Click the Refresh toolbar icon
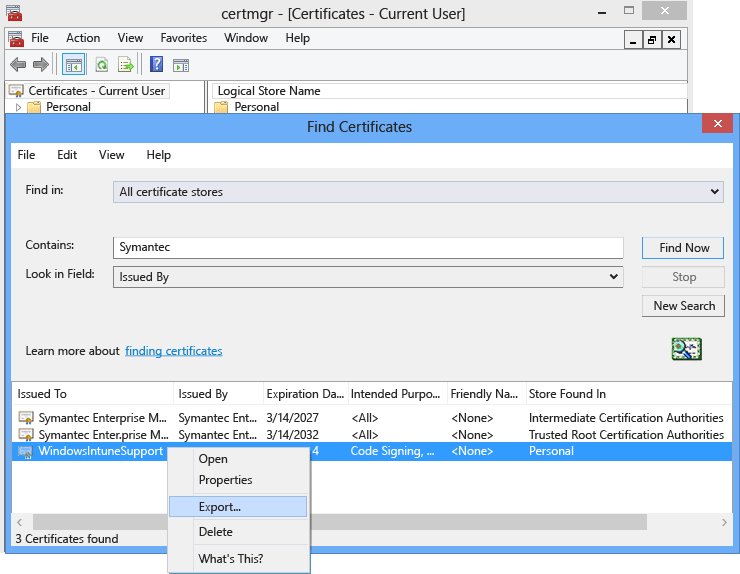 coord(101,64)
